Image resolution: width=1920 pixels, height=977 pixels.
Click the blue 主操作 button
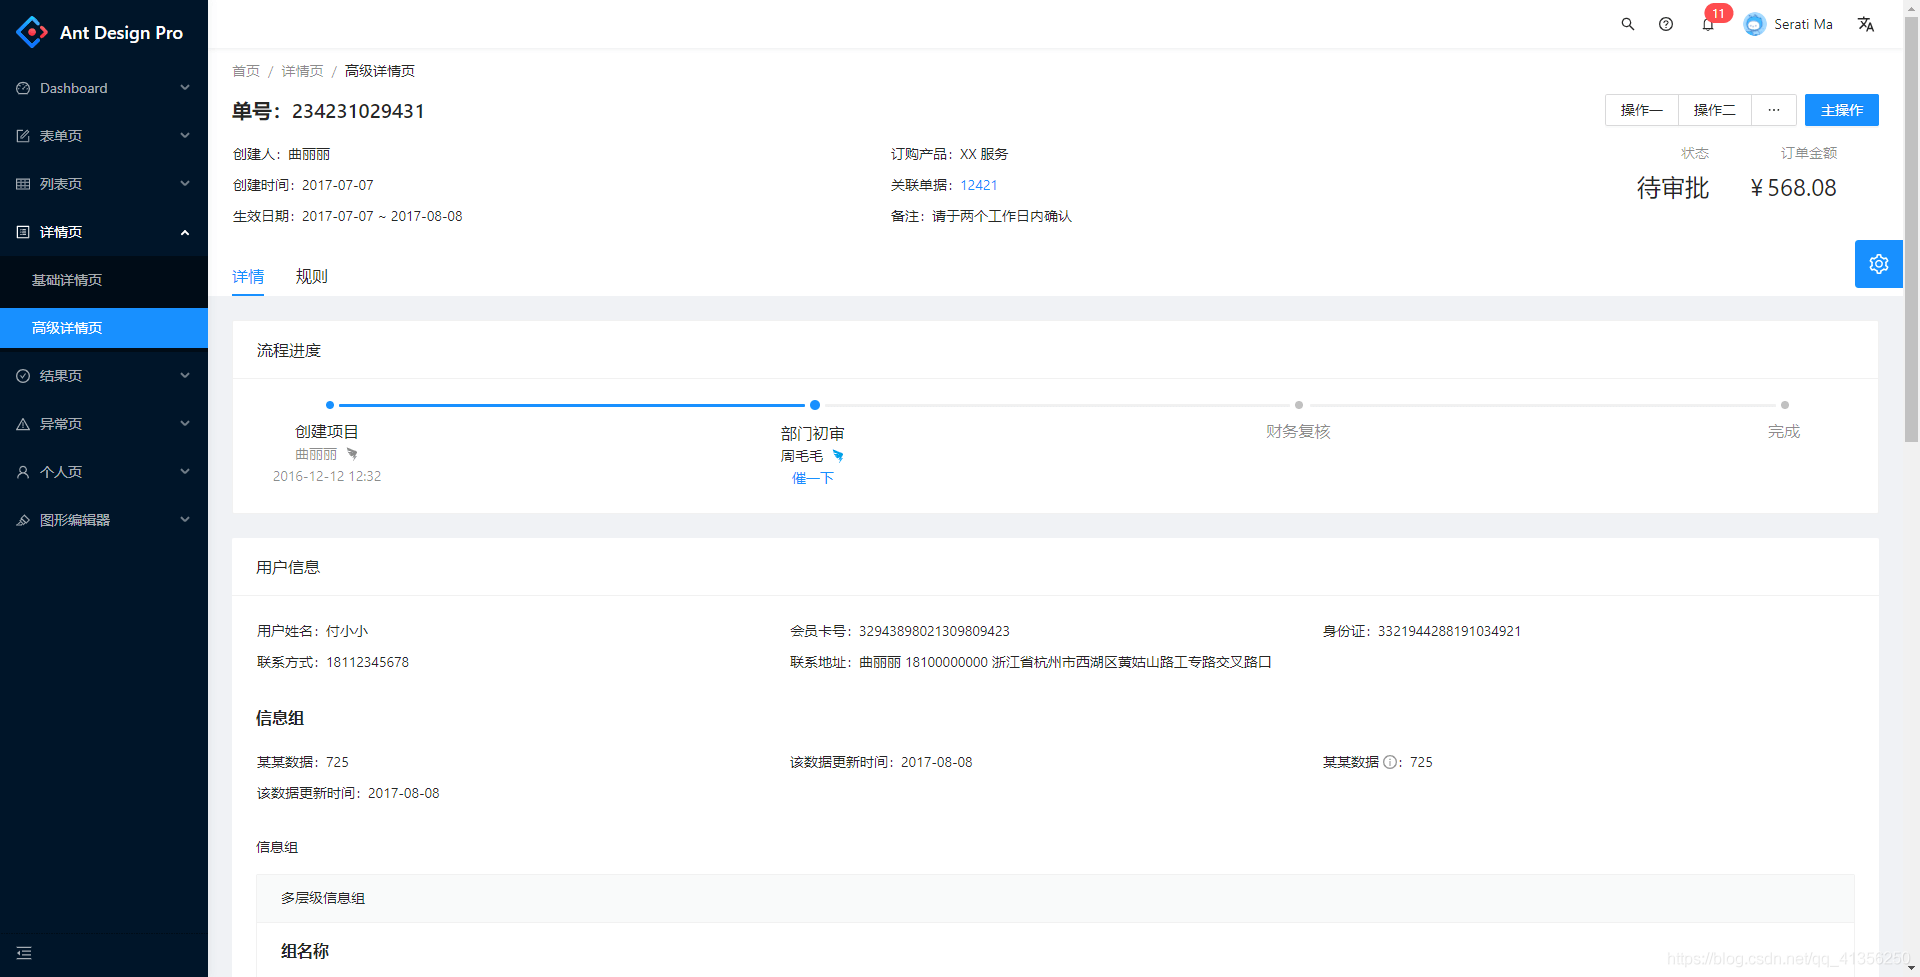tap(1841, 110)
